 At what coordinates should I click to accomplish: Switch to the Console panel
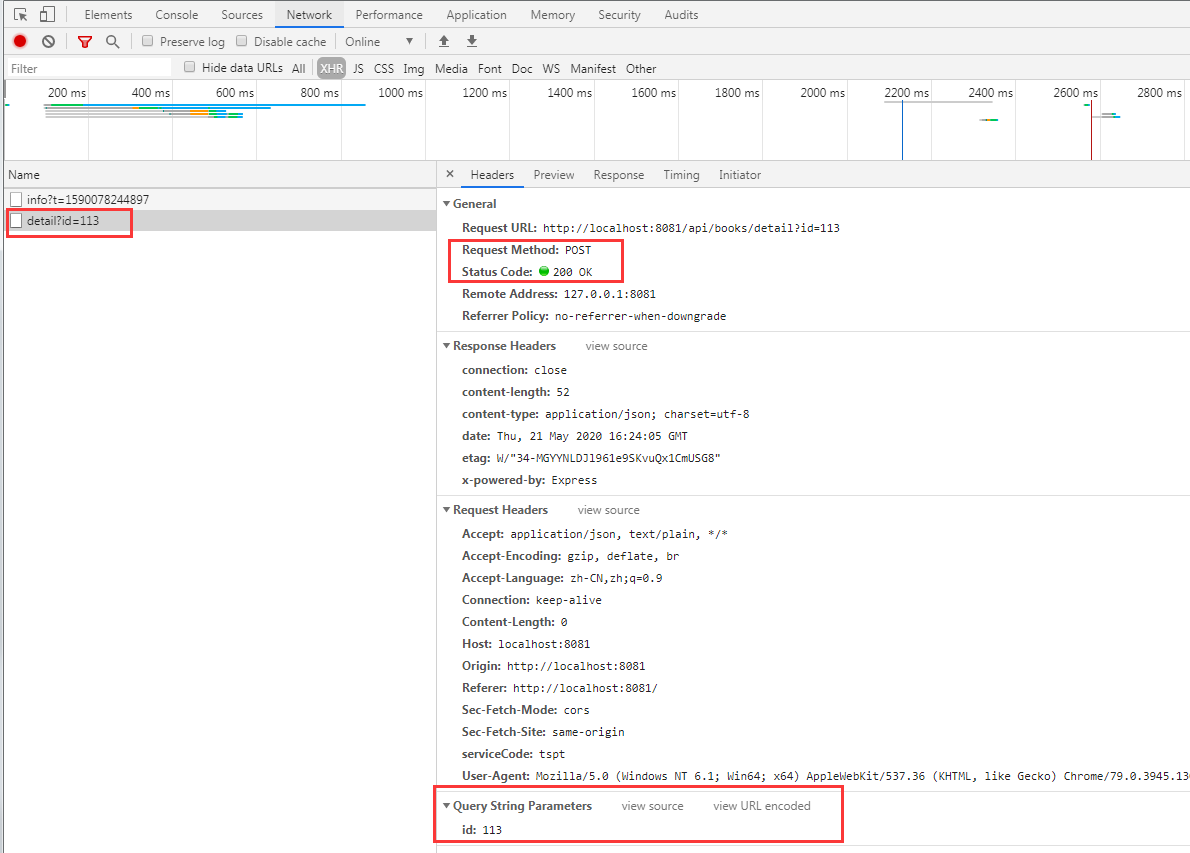pyautogui.click(x=177, y=14)
